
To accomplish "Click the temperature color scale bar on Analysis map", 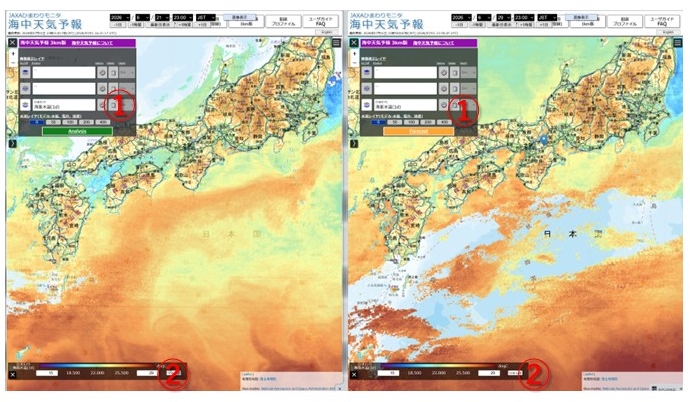I will (x=97, y=365).
